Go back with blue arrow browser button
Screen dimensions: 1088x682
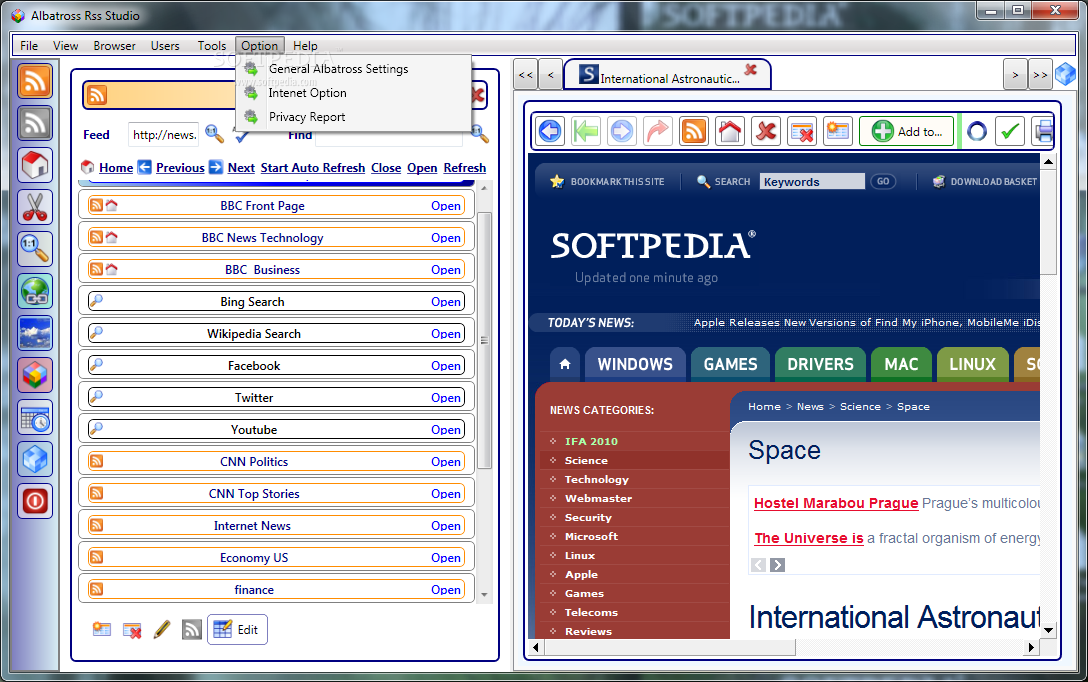[x=550, y=131]
